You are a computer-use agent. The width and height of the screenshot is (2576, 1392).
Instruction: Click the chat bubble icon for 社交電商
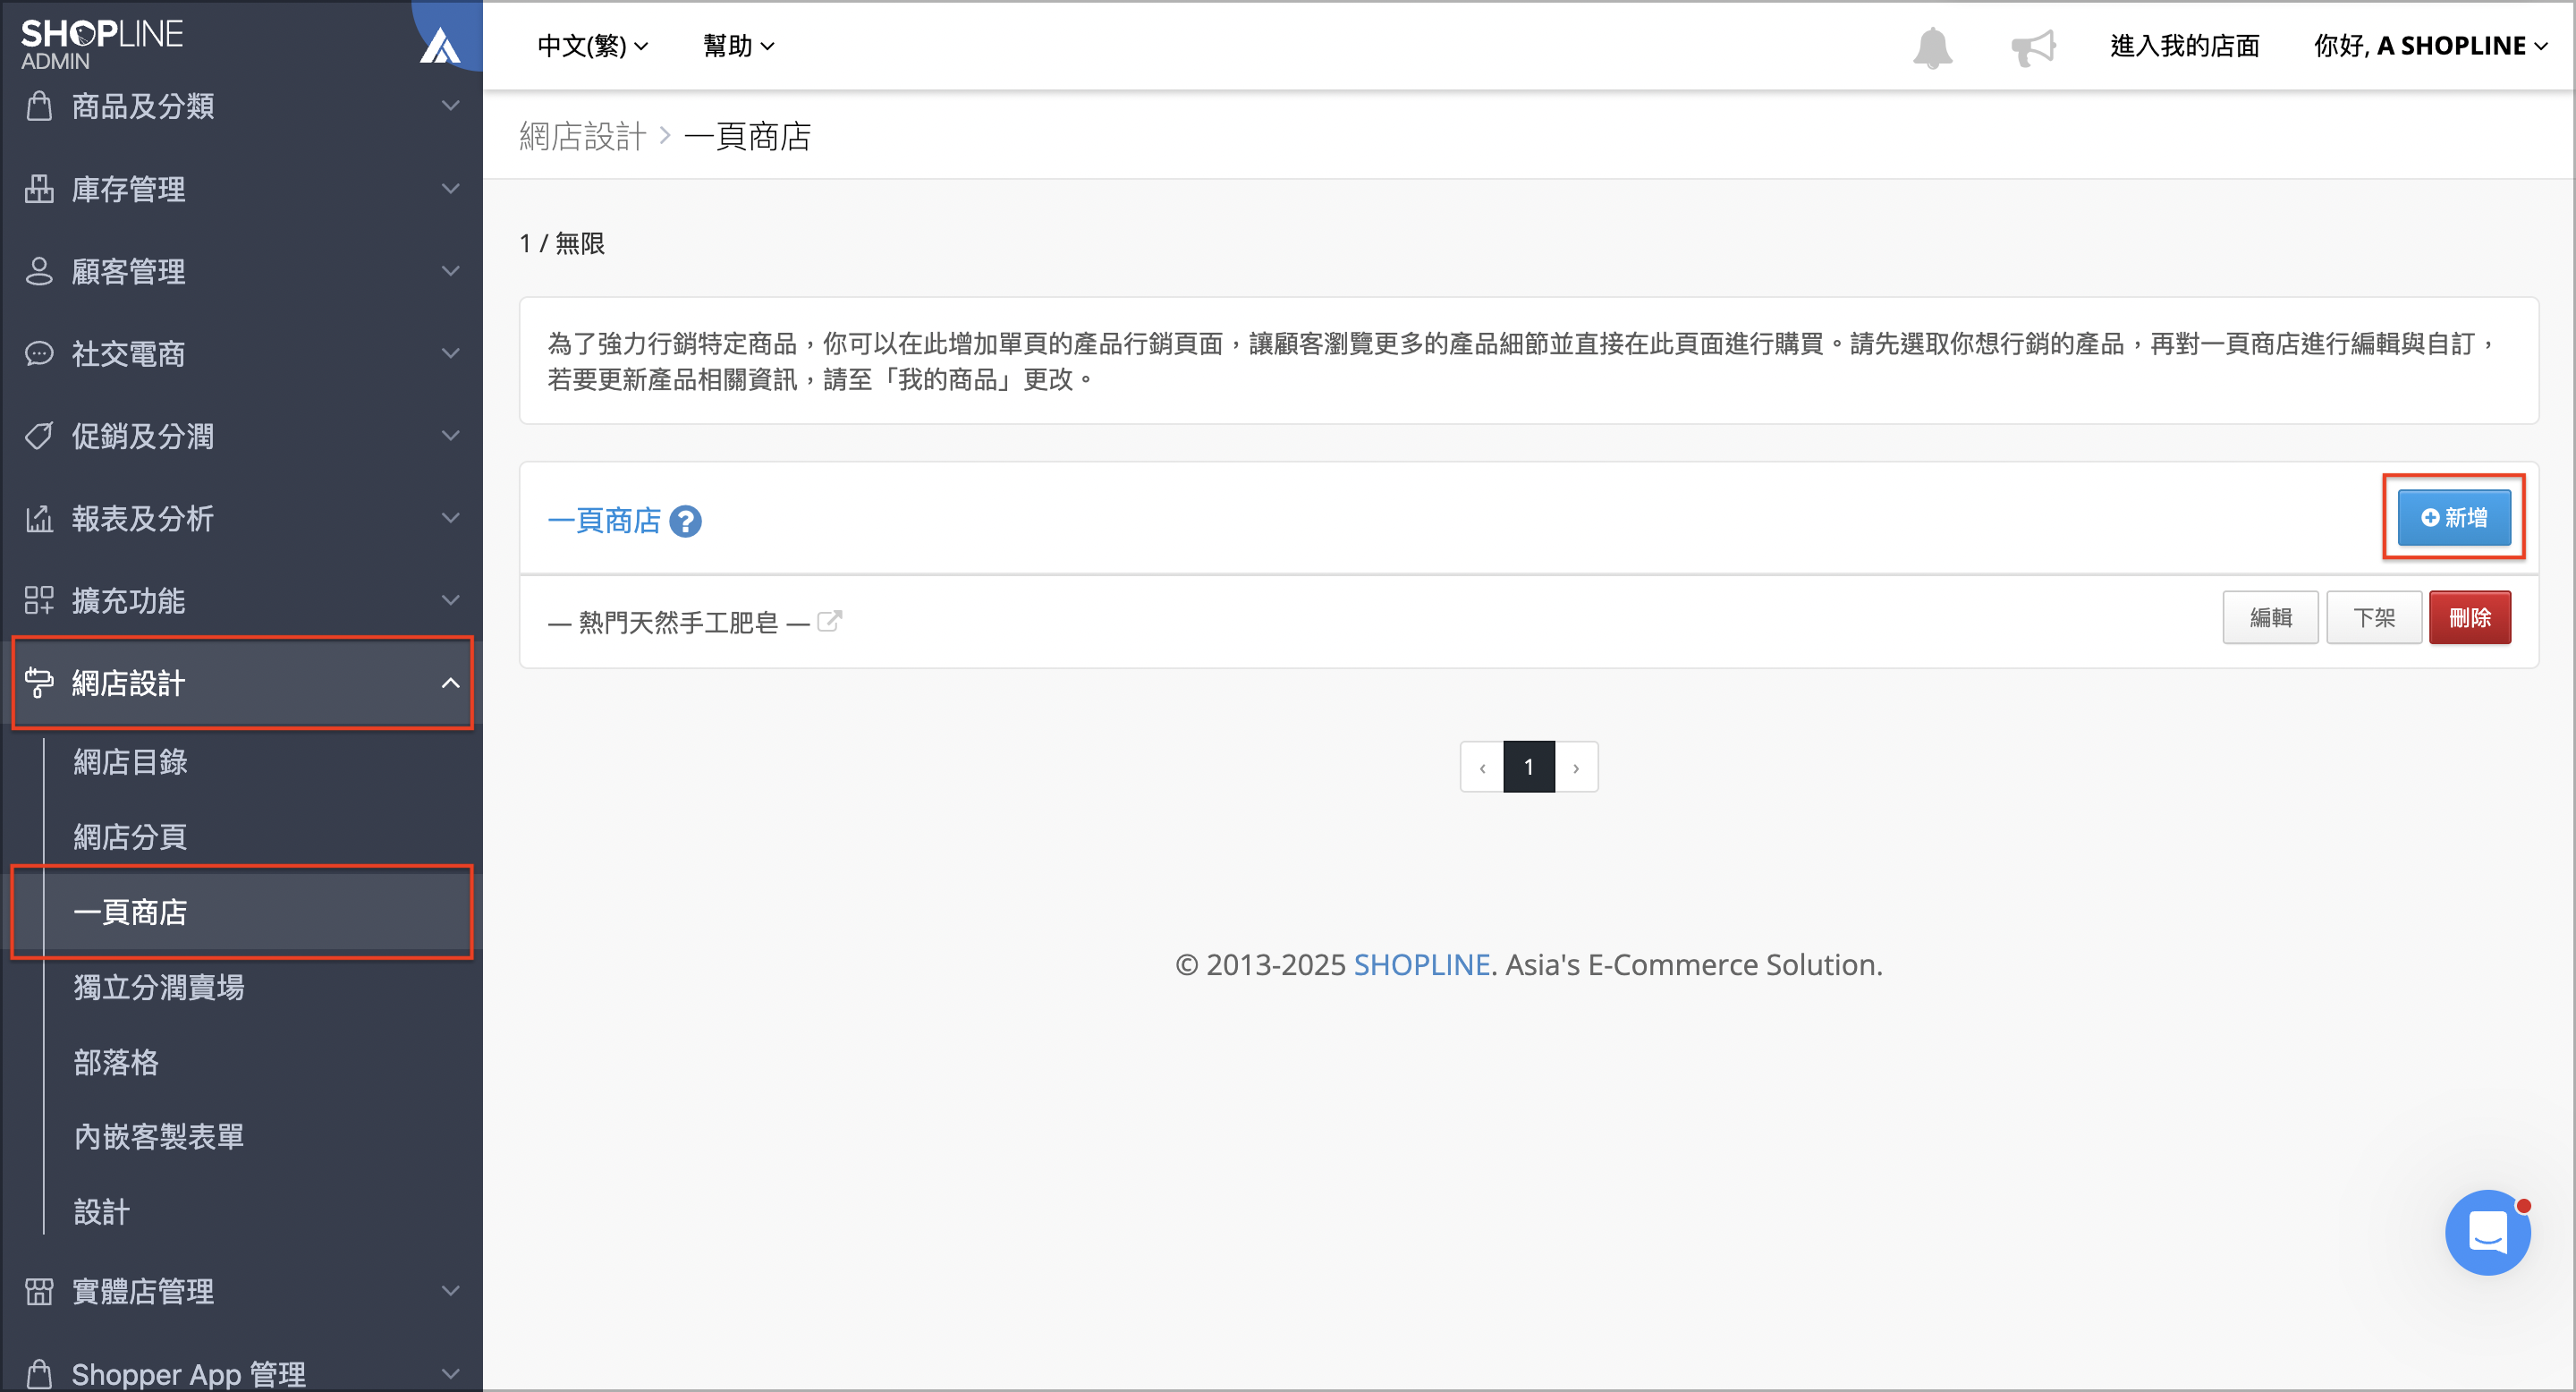click(x=39, y=353)
